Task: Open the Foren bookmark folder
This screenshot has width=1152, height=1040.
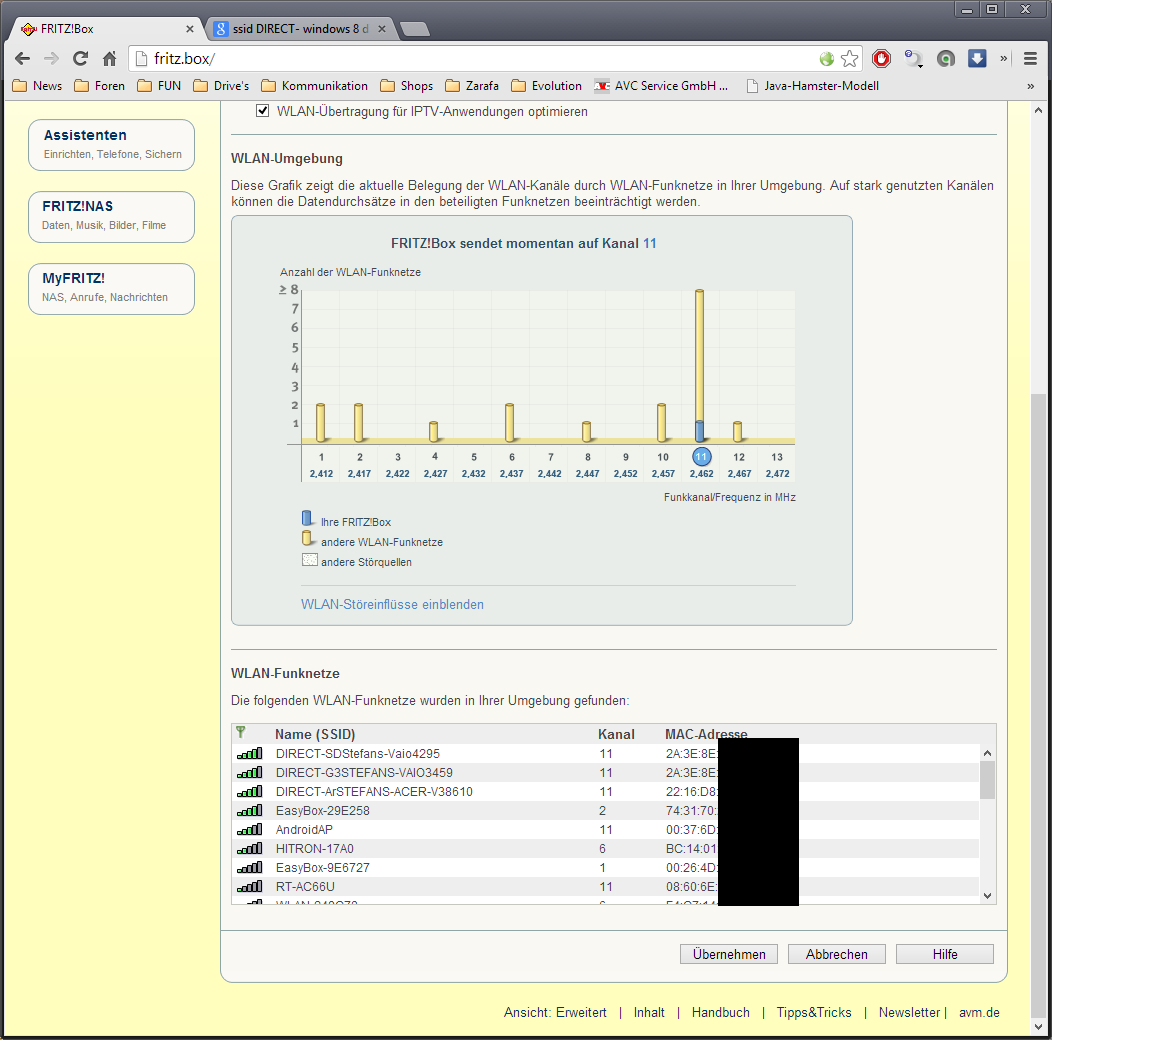Action: (99, 86)
